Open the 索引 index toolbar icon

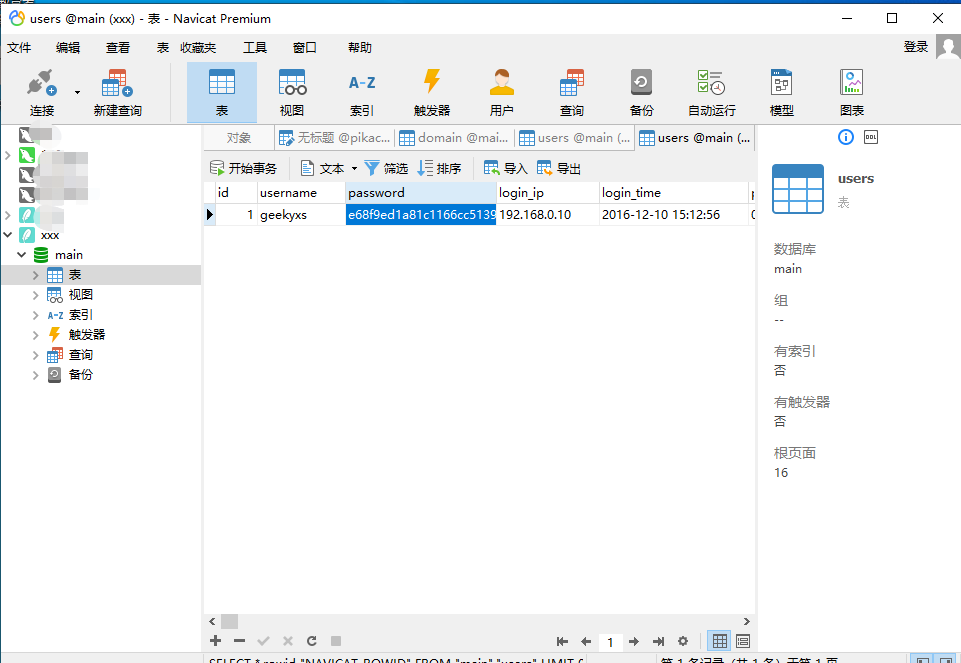pos(362,92)
